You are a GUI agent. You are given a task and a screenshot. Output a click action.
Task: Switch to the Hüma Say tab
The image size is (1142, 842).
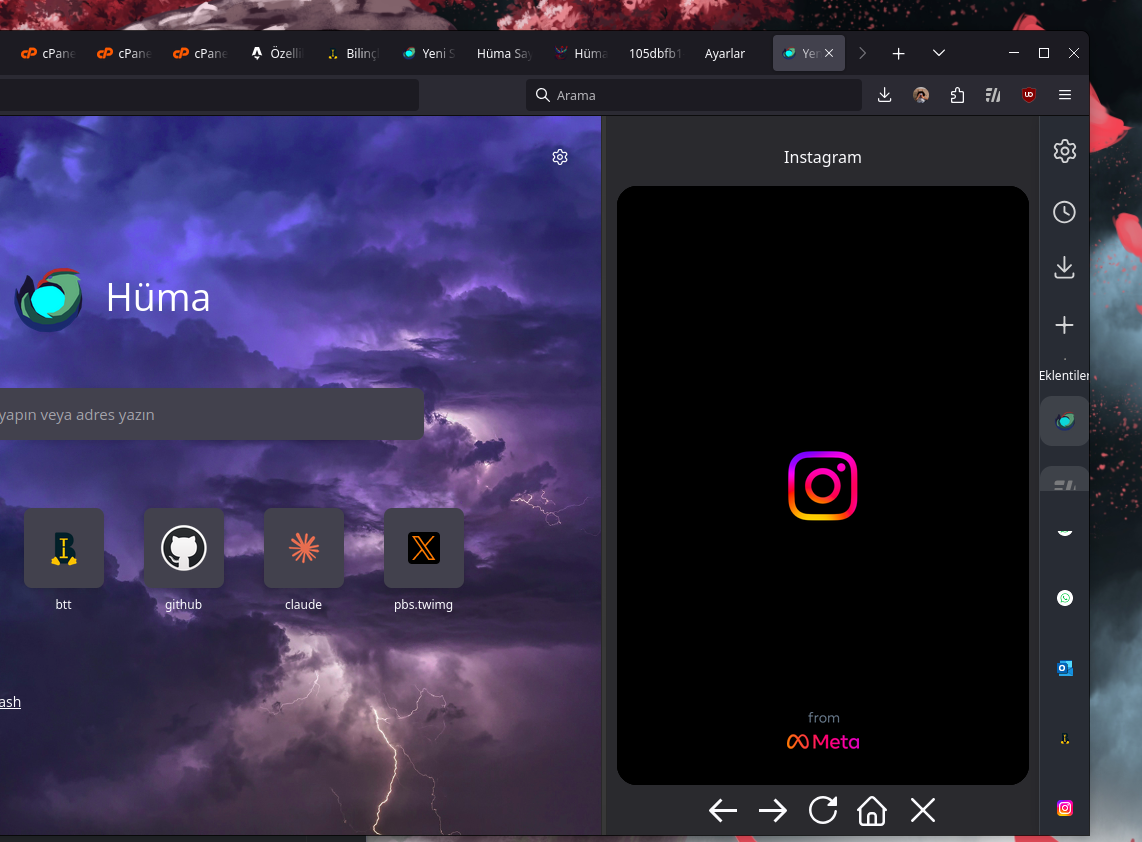point(505,53)
